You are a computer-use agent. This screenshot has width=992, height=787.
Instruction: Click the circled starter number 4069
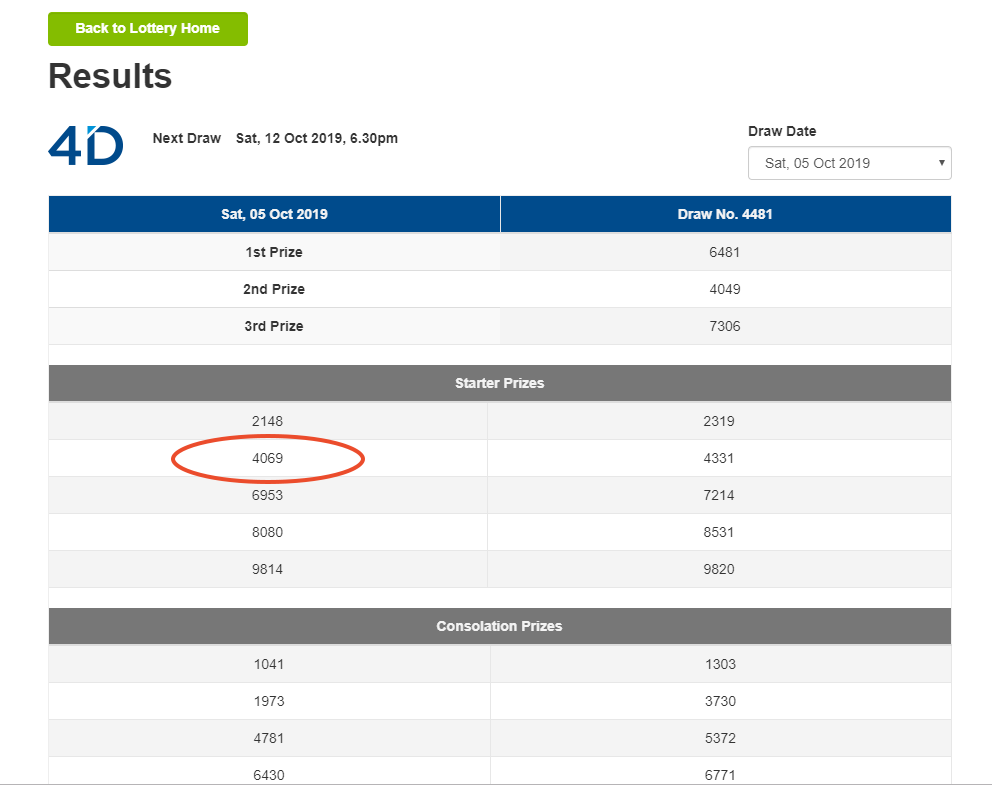[x=268, y=458]
